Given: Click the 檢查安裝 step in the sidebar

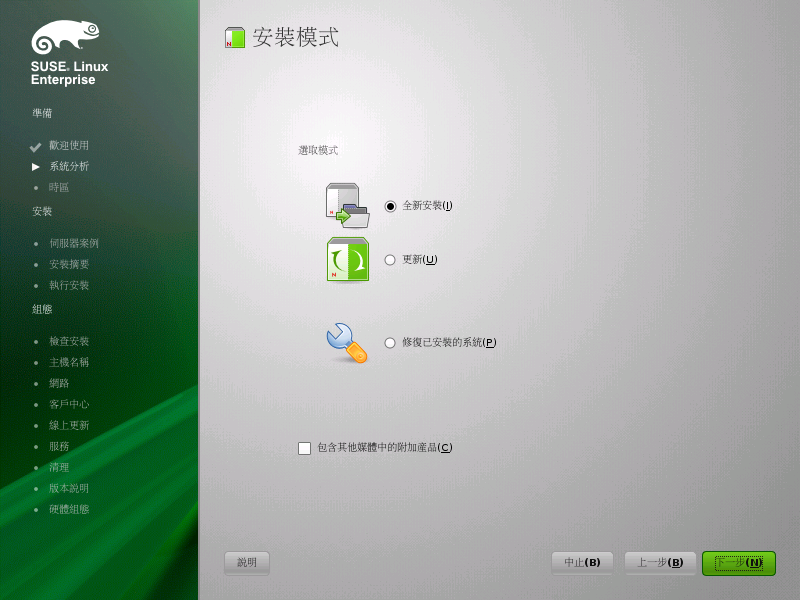Looking at the screenshot, I should click(69, 341).
